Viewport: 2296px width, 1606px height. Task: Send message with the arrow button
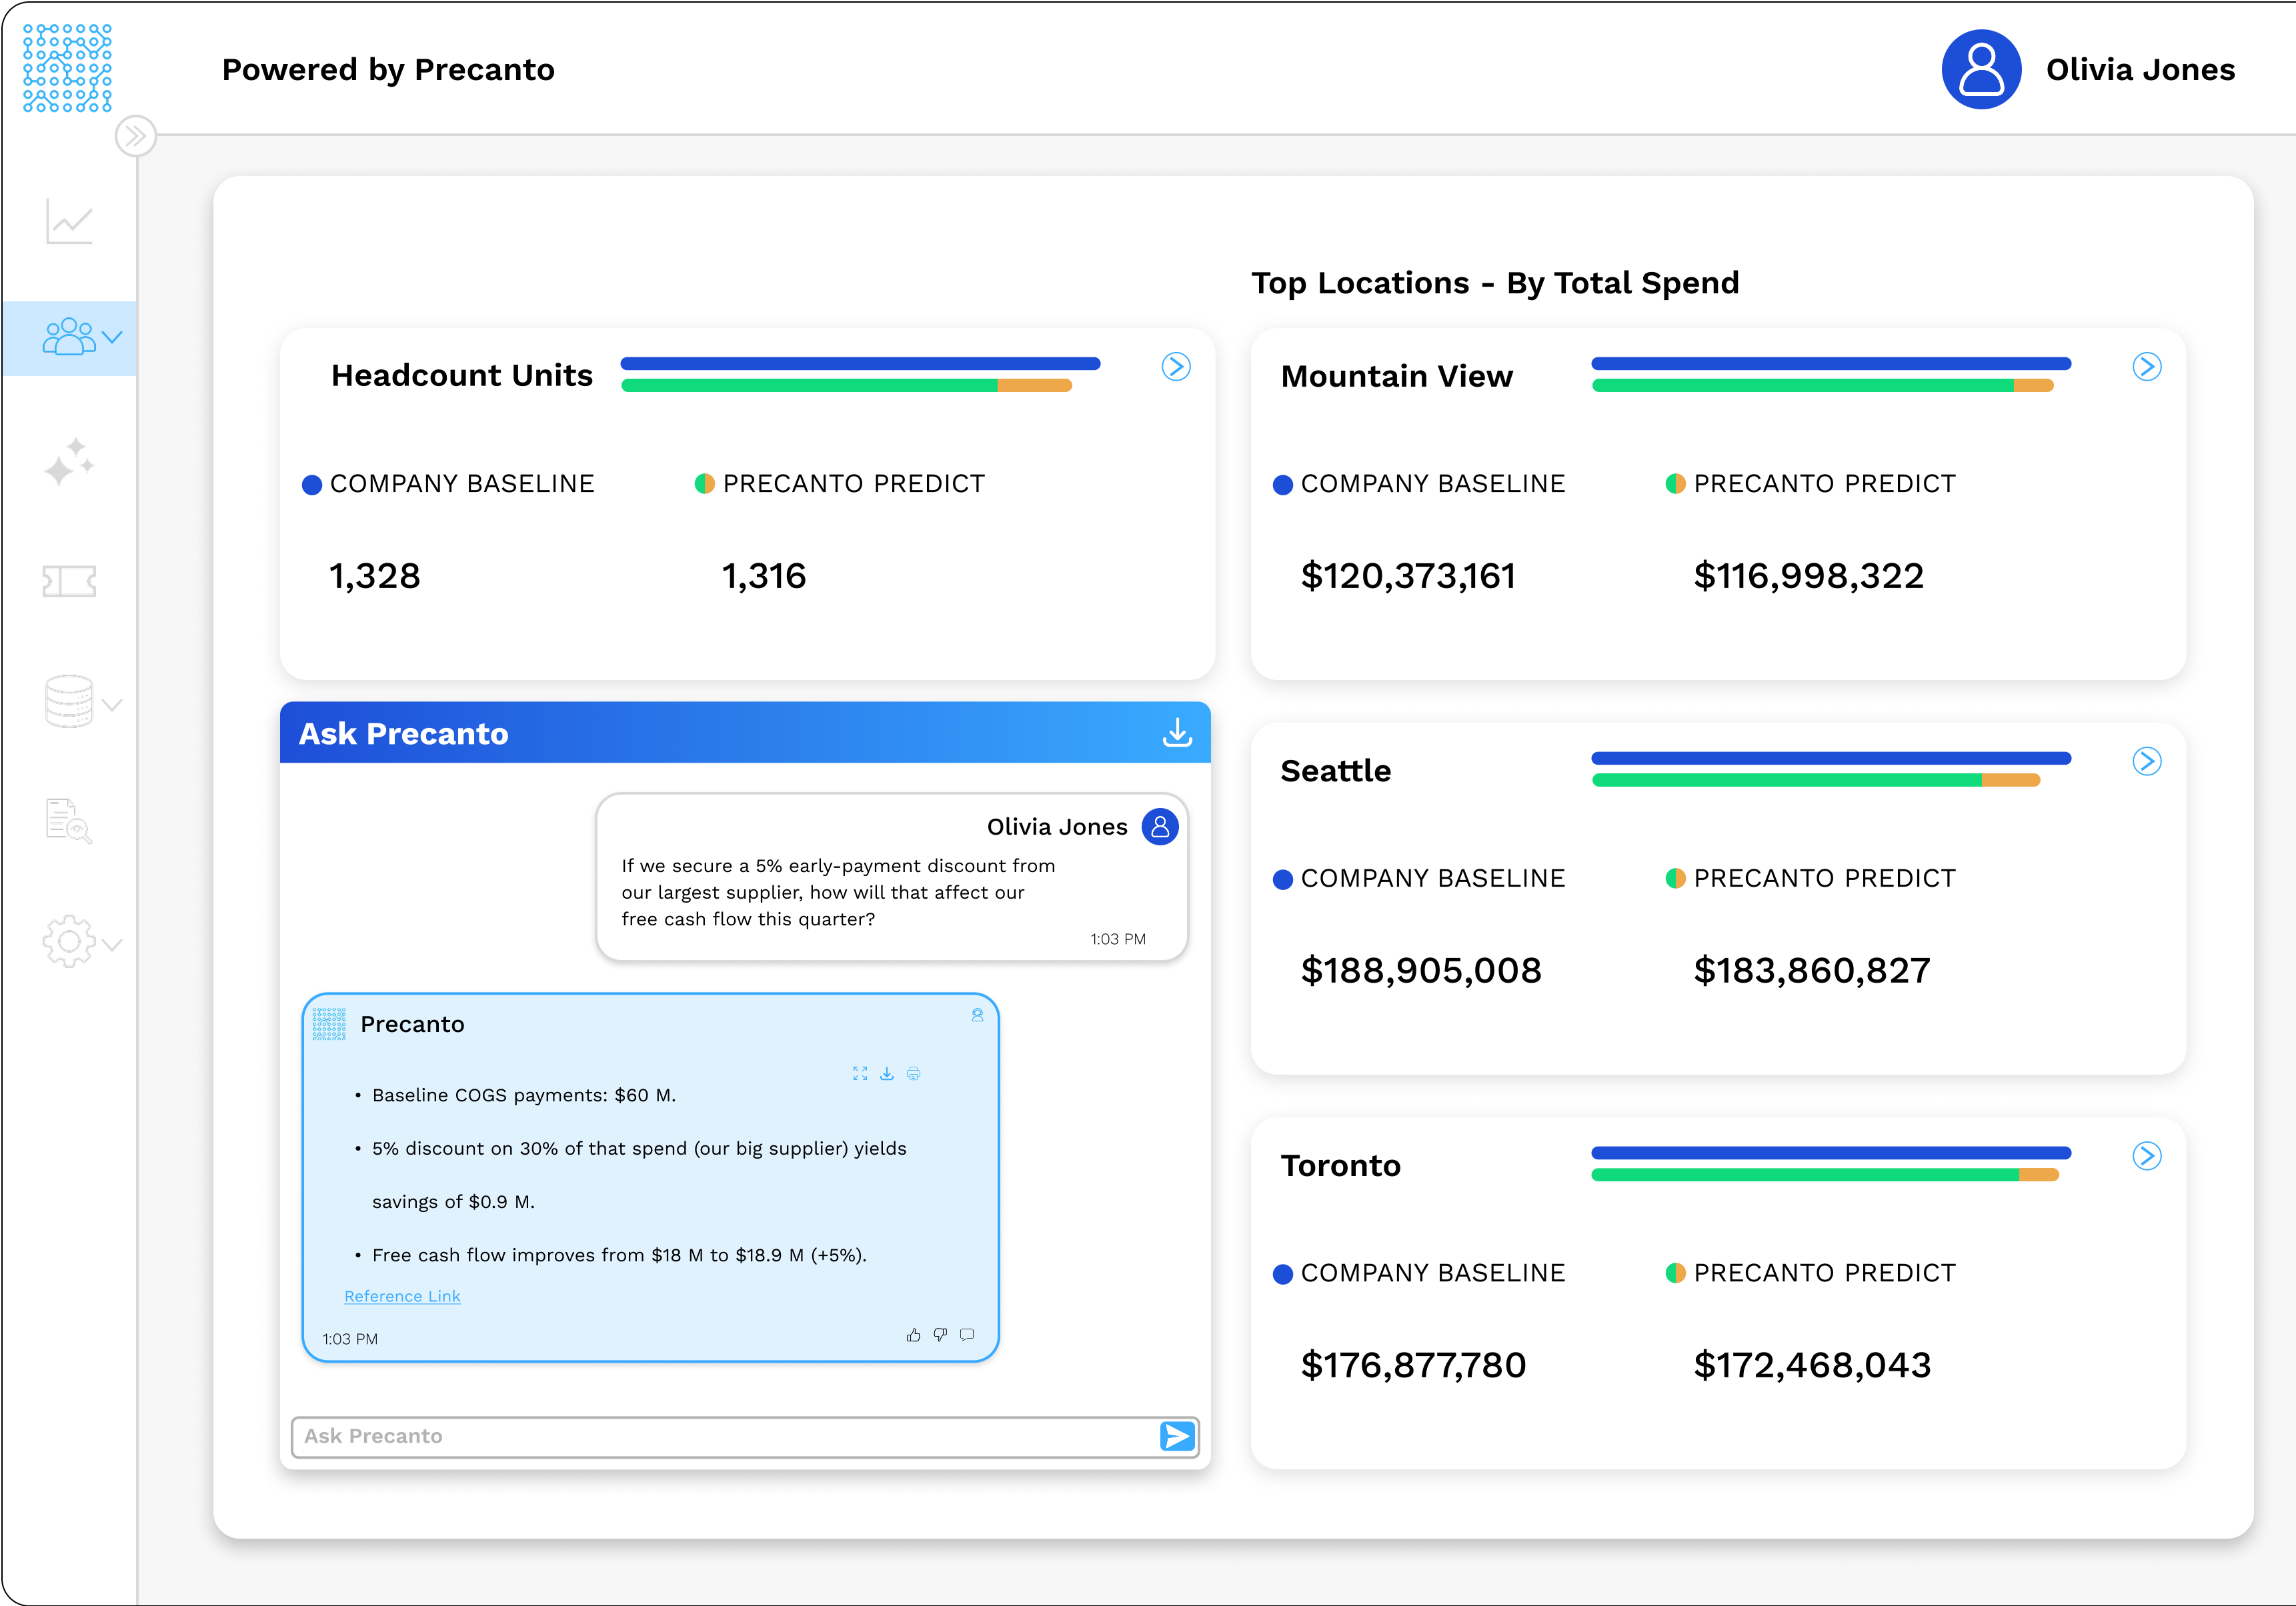point(1178,1436)
